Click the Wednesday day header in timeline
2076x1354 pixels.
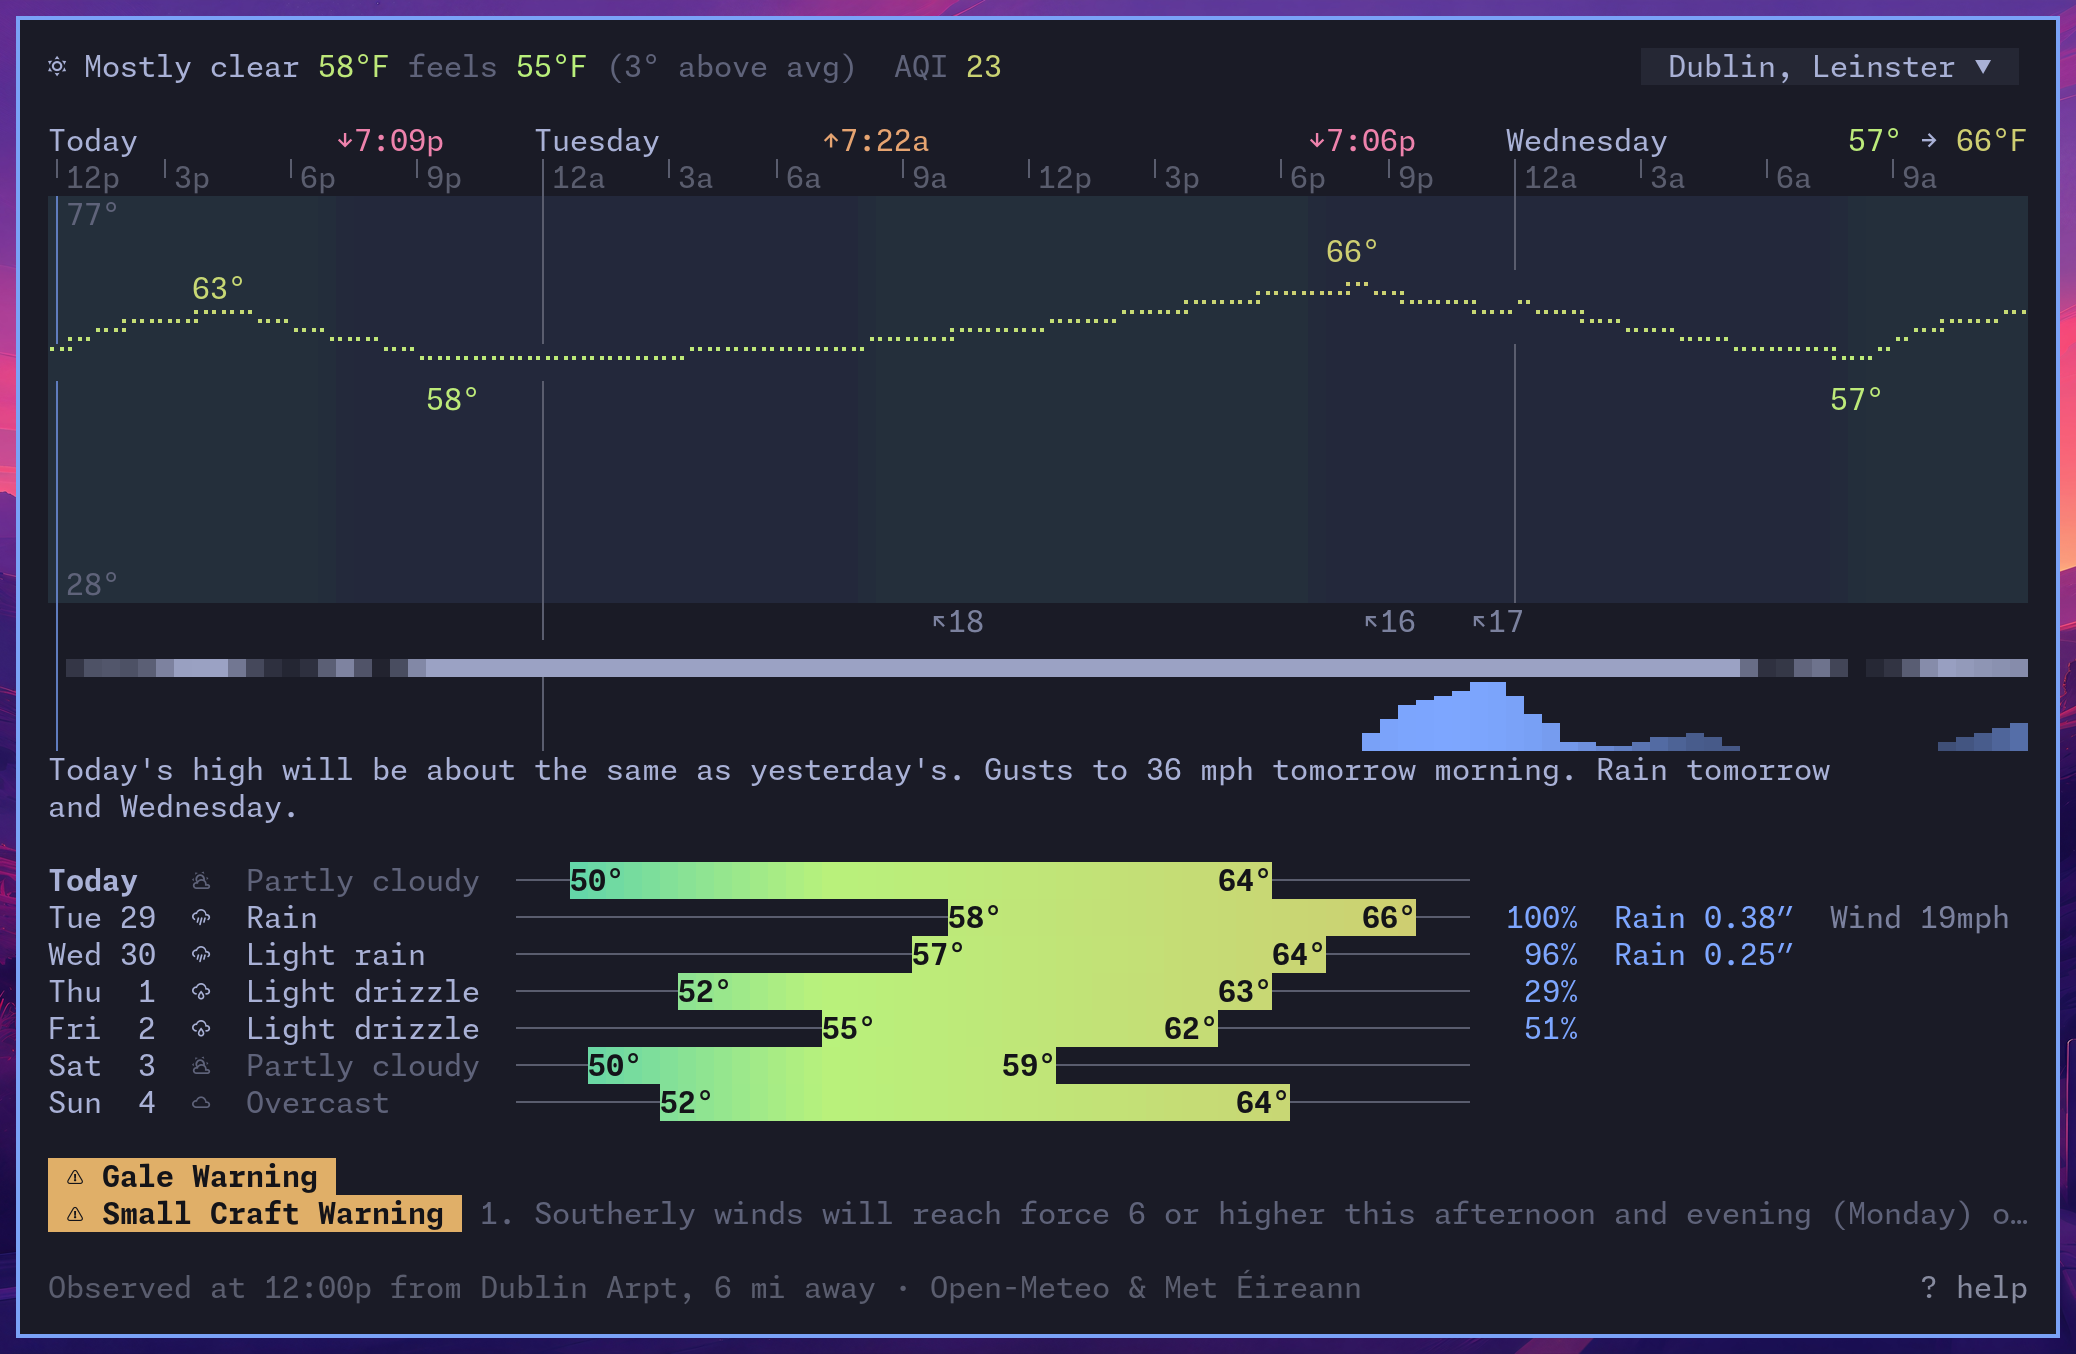click(1587, 141)
